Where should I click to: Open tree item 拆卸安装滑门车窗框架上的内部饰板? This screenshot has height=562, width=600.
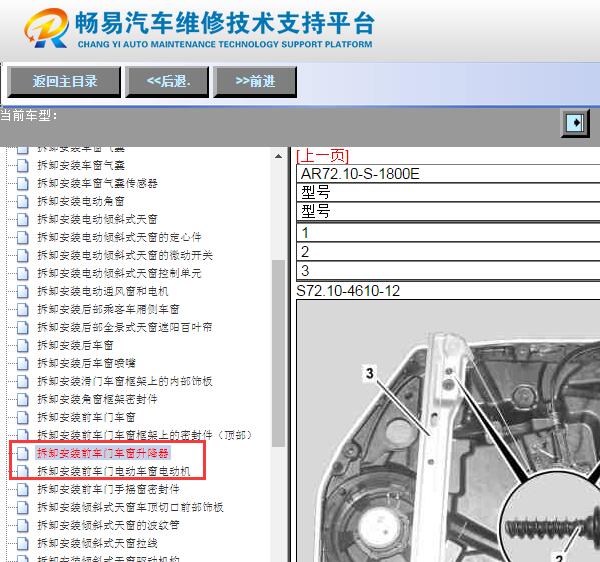pos(125,381)
